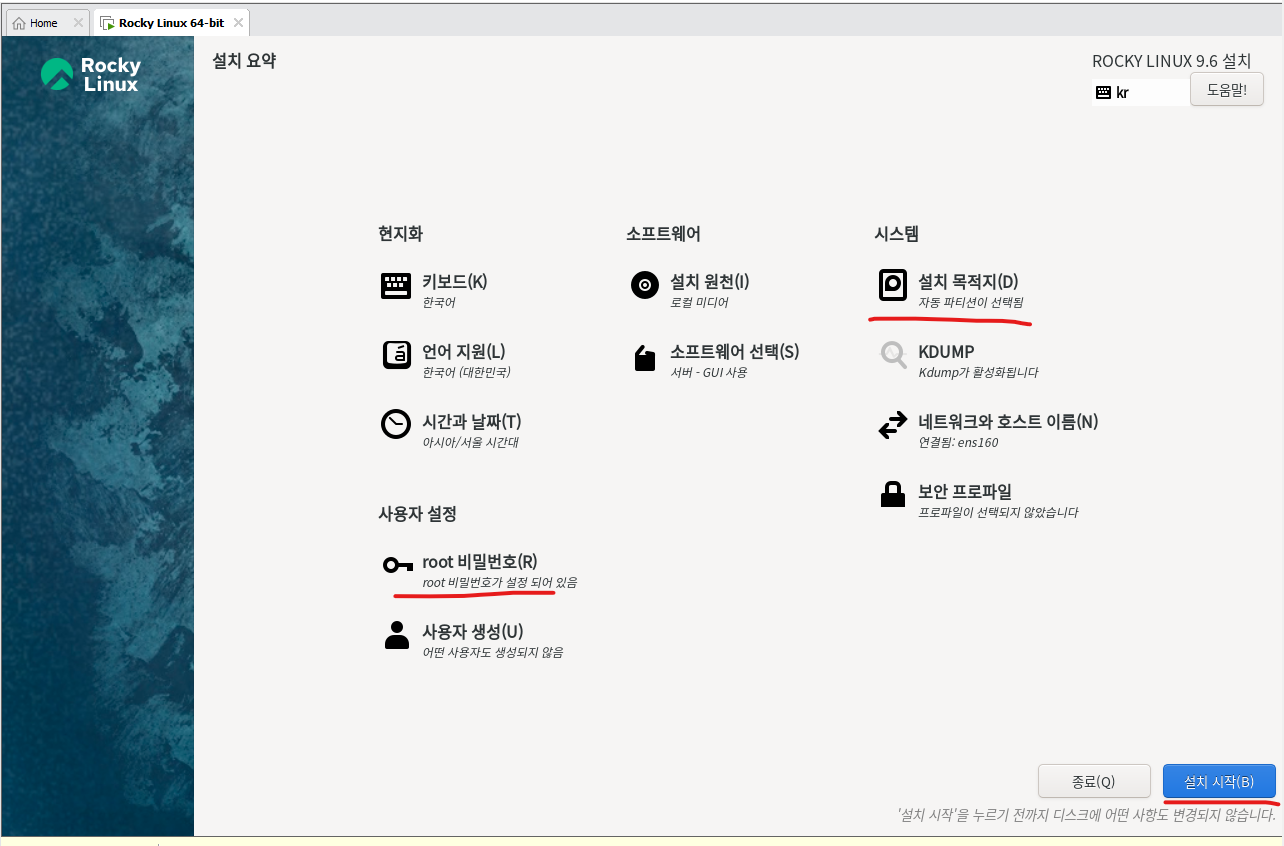Click the 사용자 설정 section heading
Image resolution: width=1284 pixels, height=846 pixels.
pos(417,513)
